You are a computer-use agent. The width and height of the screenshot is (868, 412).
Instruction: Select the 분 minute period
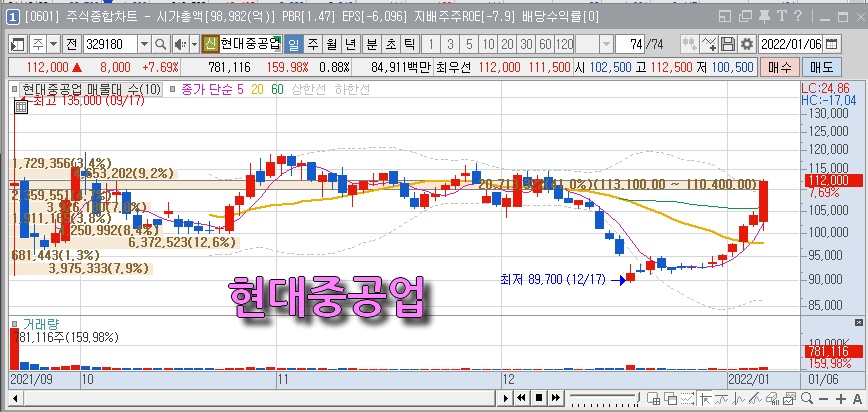(x=371, y=44)
